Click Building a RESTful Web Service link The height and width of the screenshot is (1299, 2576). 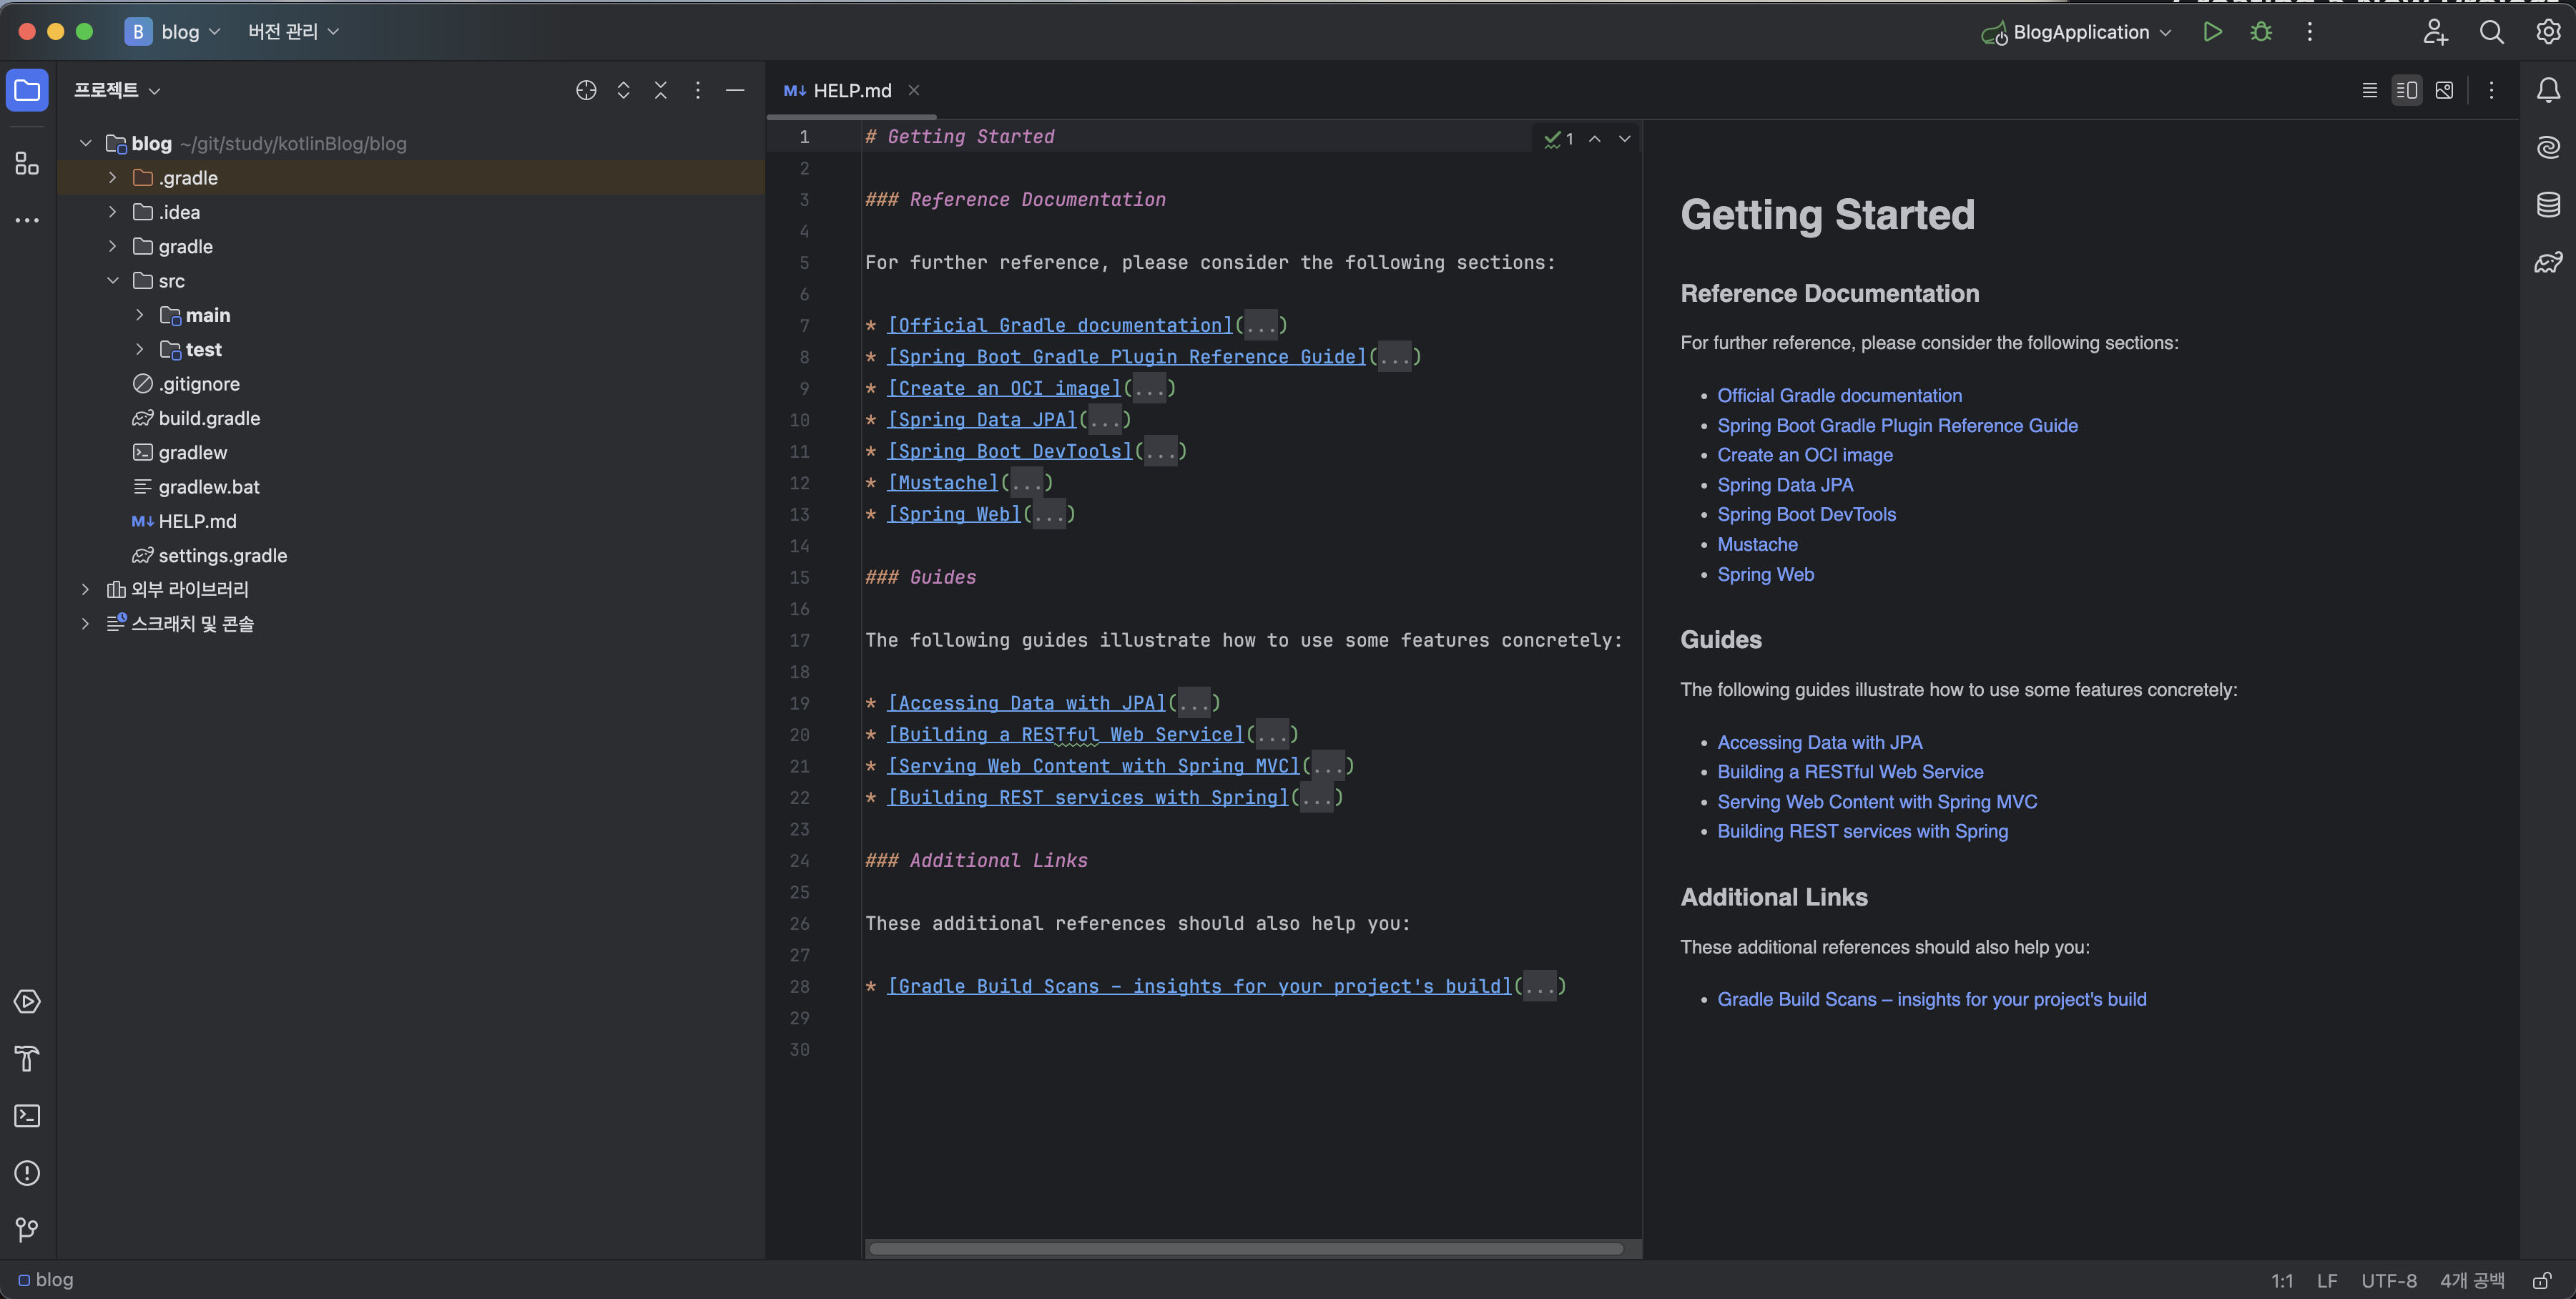coord(1849,772)
